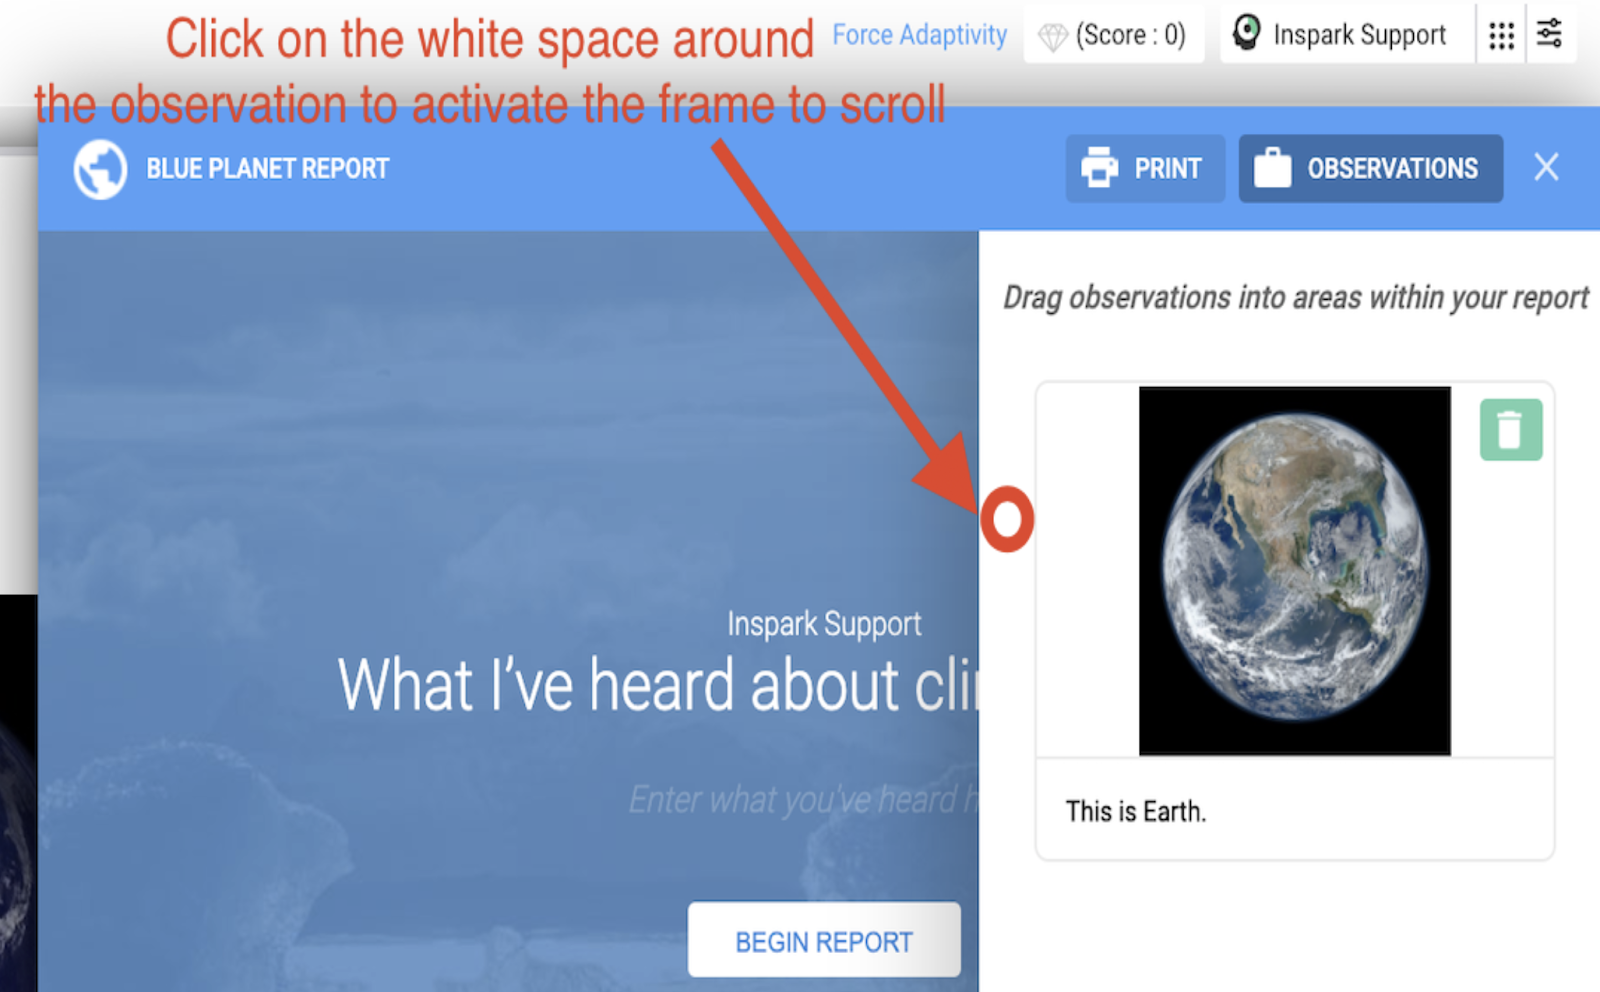This screenshot has width=1600, height=992.
Task: Open the OBSERVATIONS panel label
Action: (x=1393, y=169)
